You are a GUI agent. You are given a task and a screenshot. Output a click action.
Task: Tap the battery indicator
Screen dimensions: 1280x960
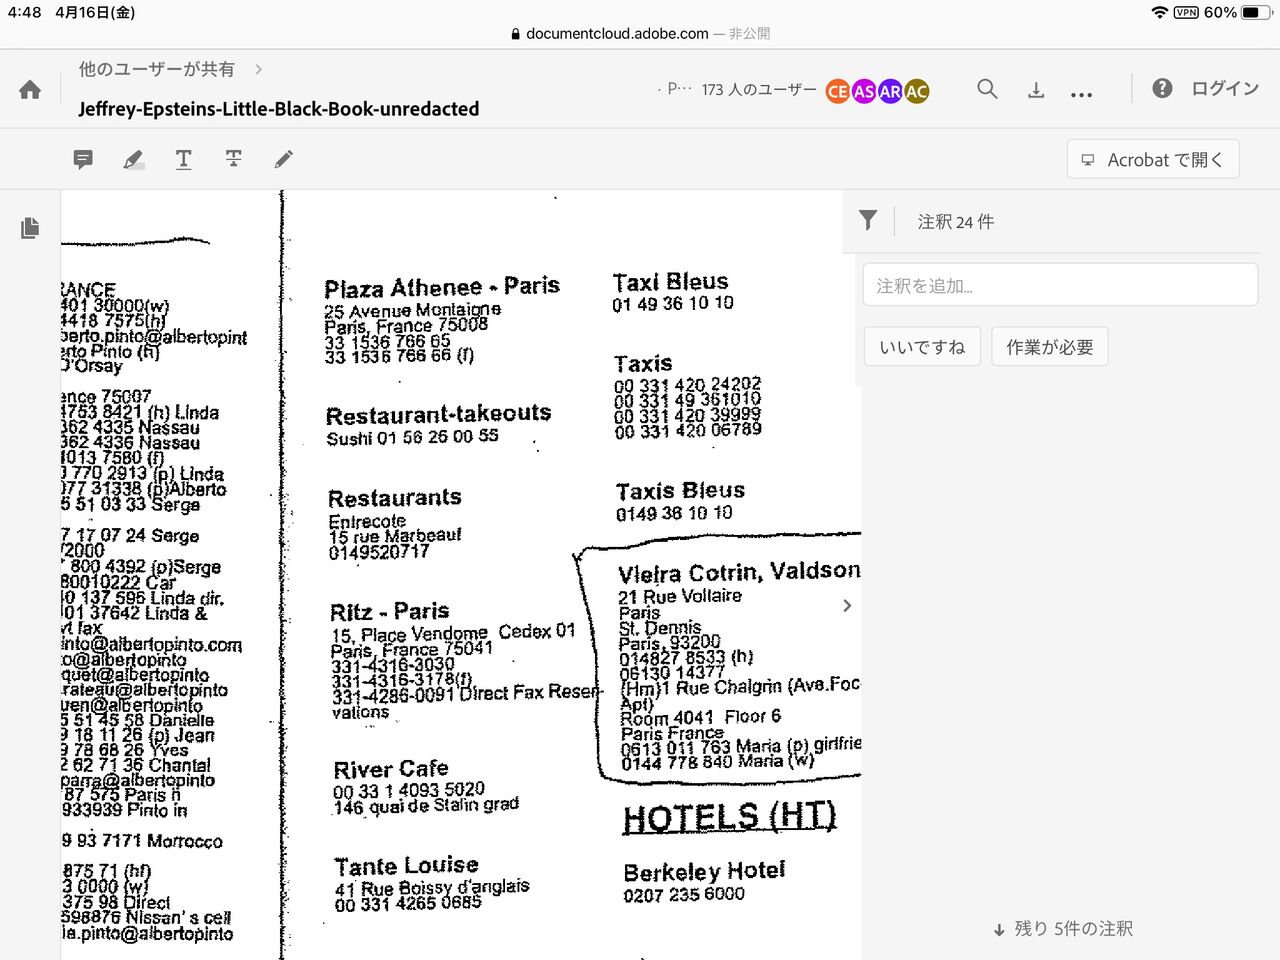tap(1257, 12)
